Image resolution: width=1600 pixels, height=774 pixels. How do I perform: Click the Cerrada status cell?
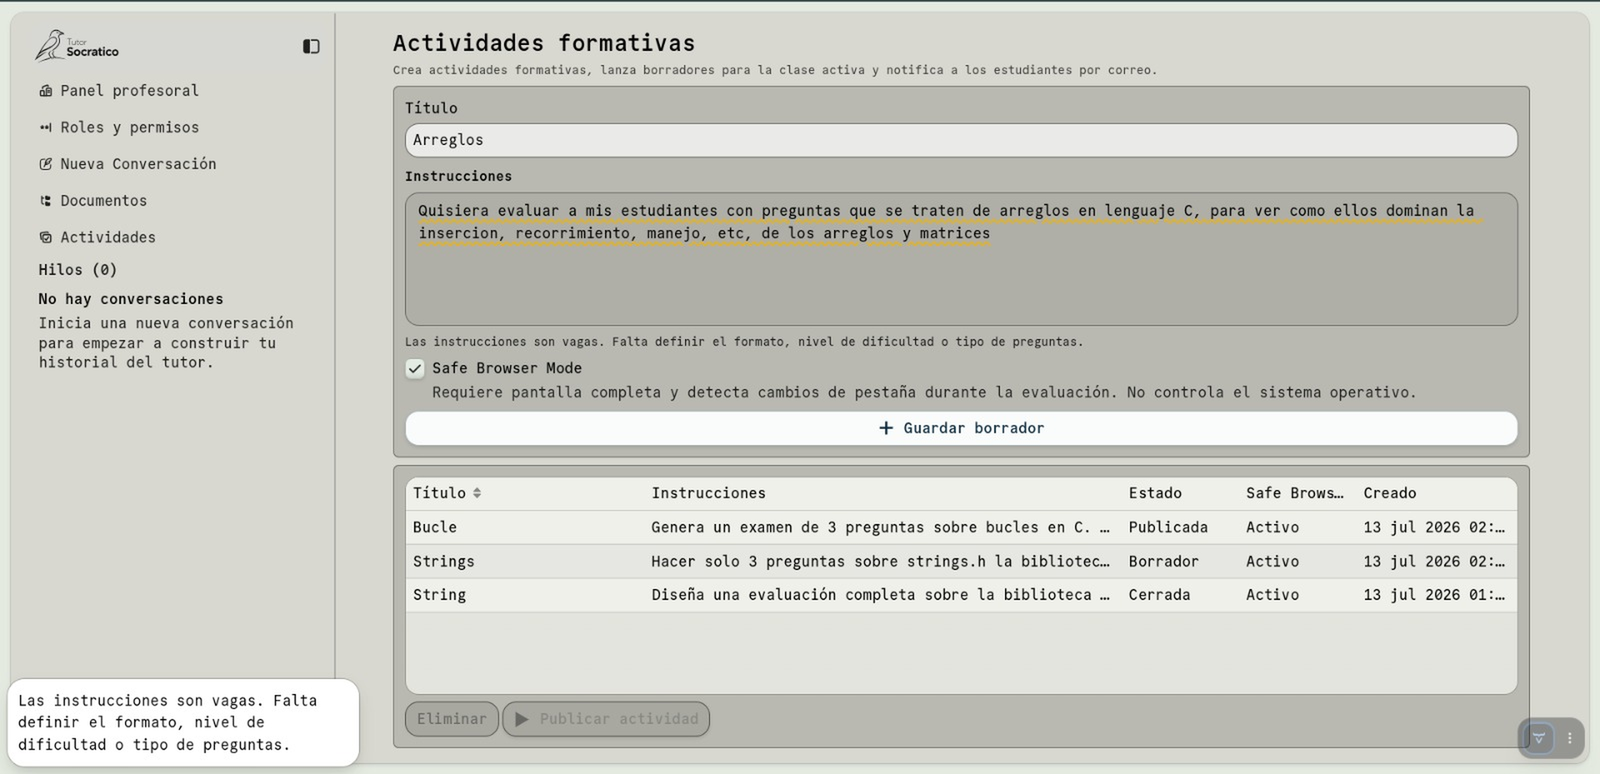pos(1160,595)
